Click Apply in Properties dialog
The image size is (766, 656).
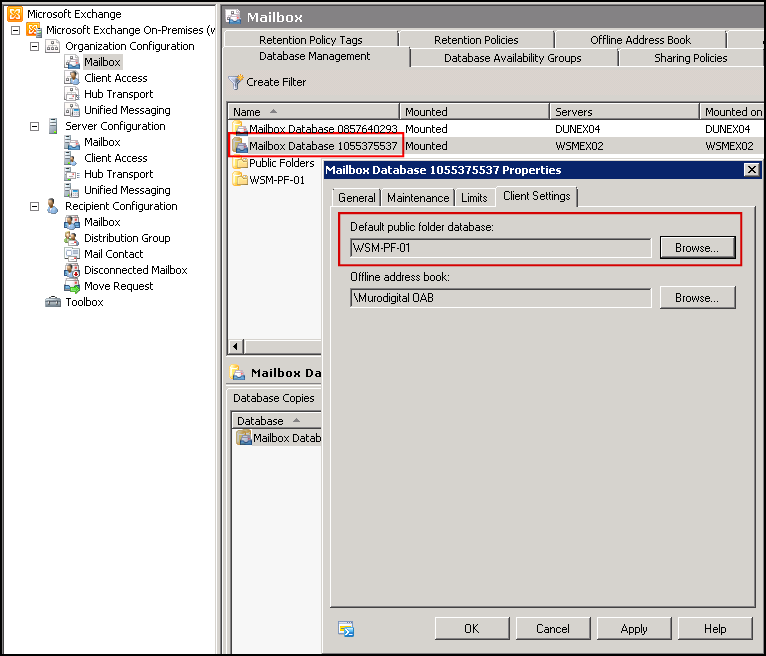tap(634, 629)
